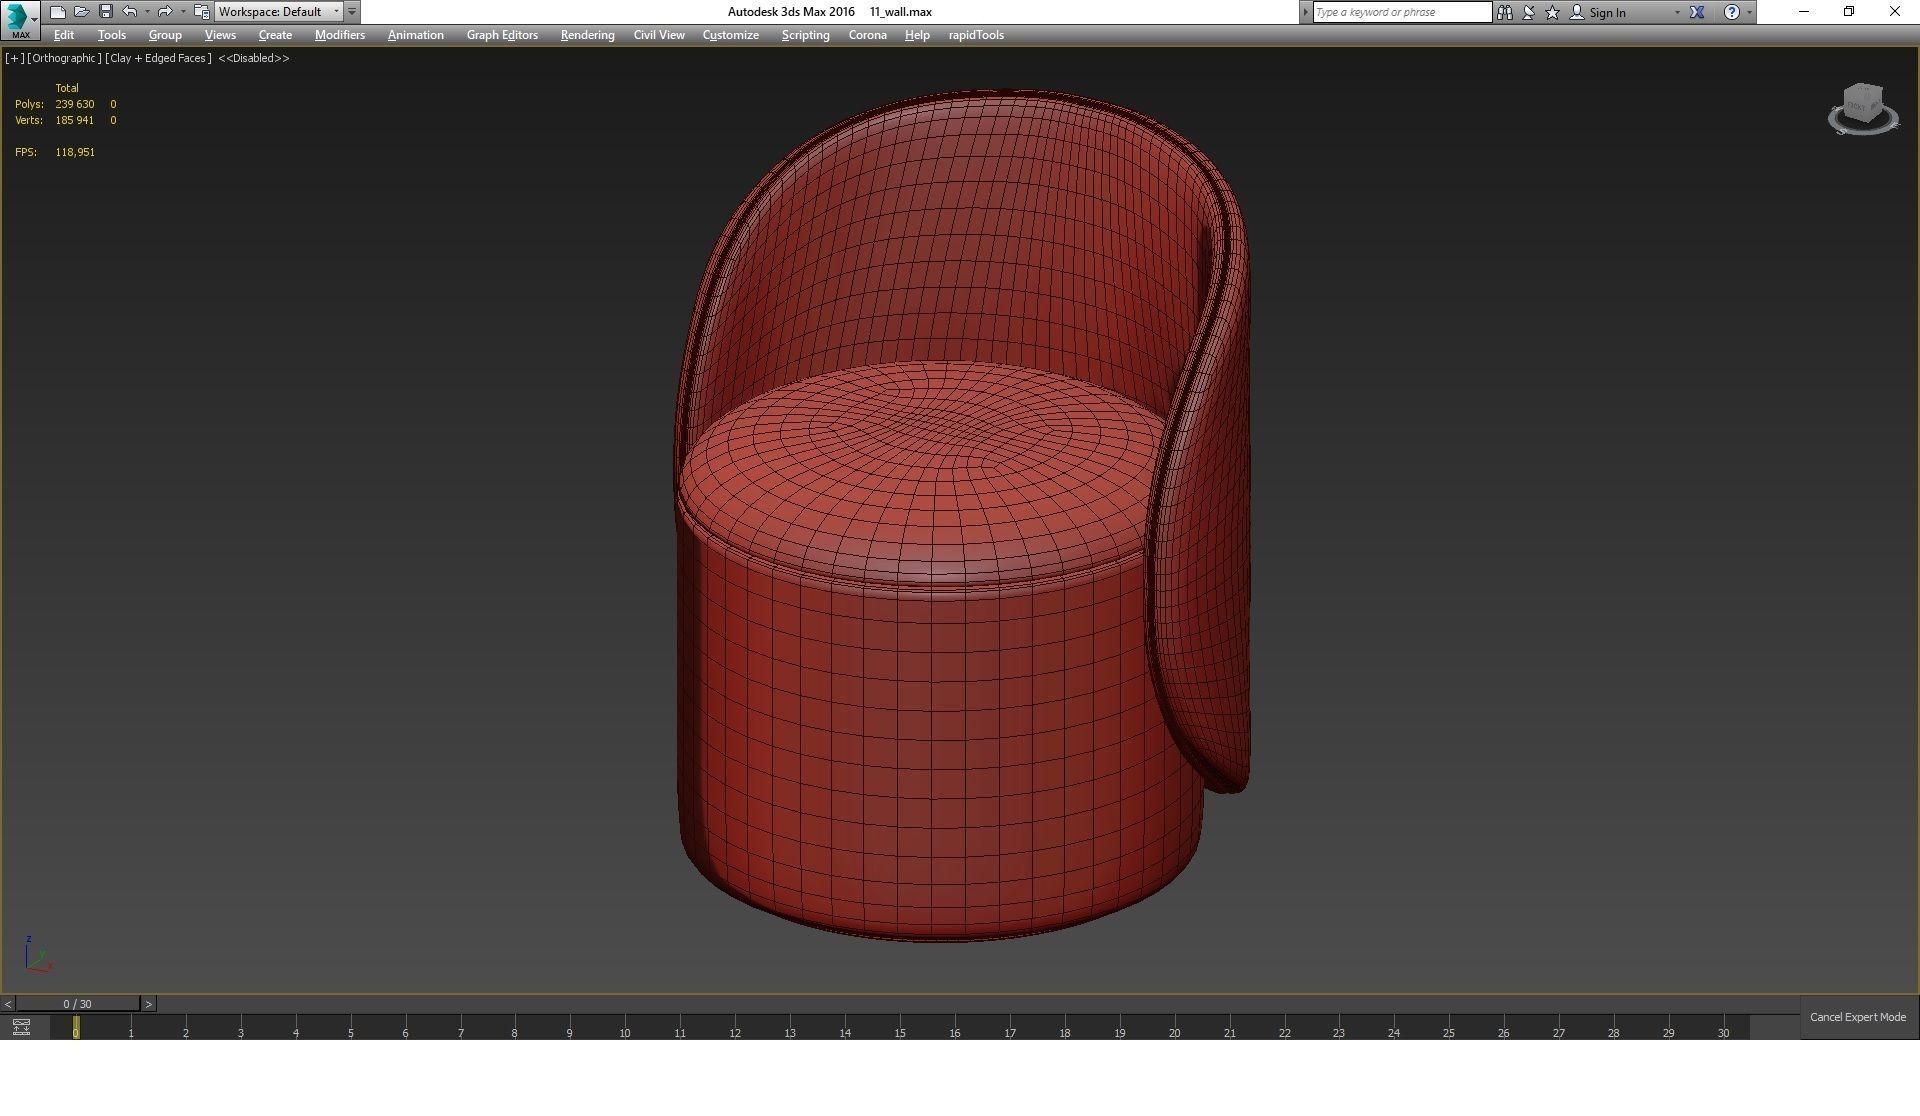Open the Corona menu

point(868,35)
